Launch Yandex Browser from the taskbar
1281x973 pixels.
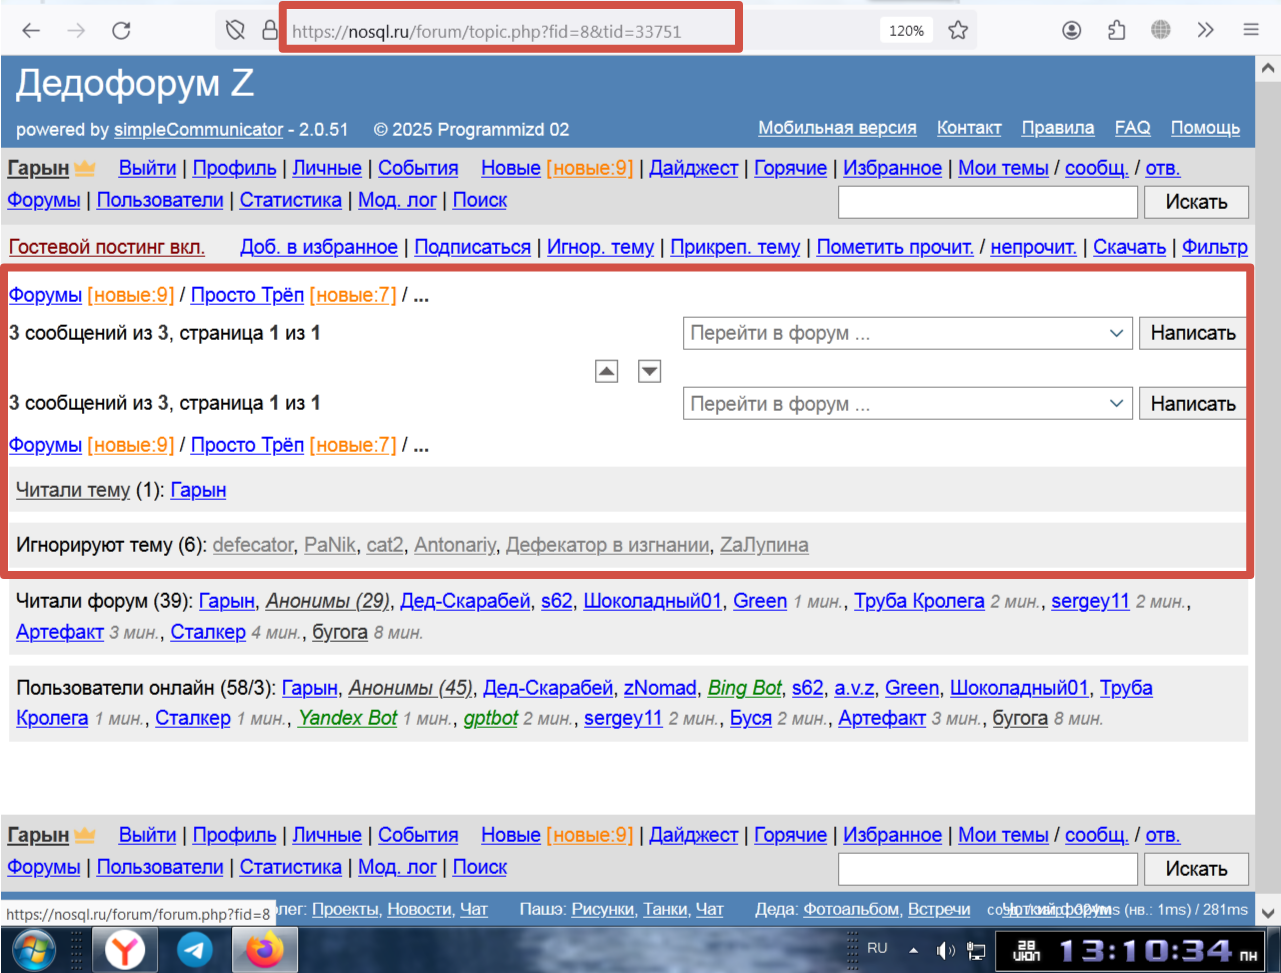coord(125,949)
